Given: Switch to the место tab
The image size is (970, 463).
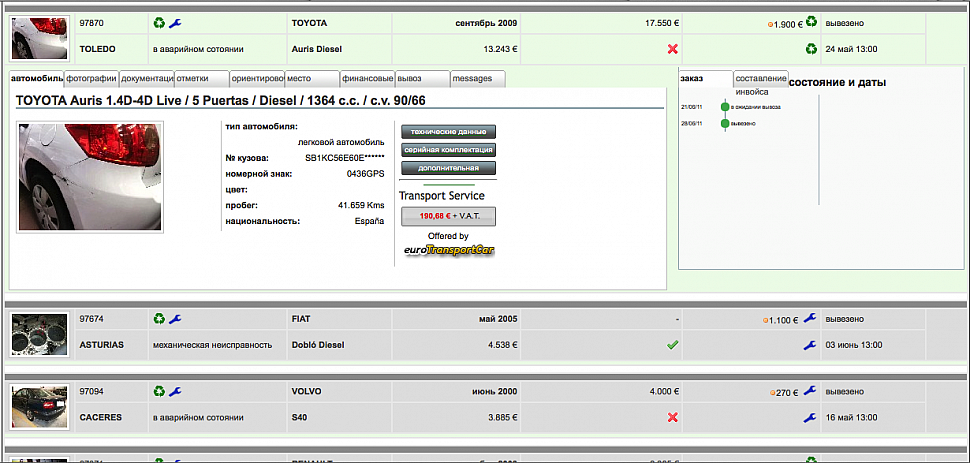Looking at the screenshot, I should tap(312, 79).
